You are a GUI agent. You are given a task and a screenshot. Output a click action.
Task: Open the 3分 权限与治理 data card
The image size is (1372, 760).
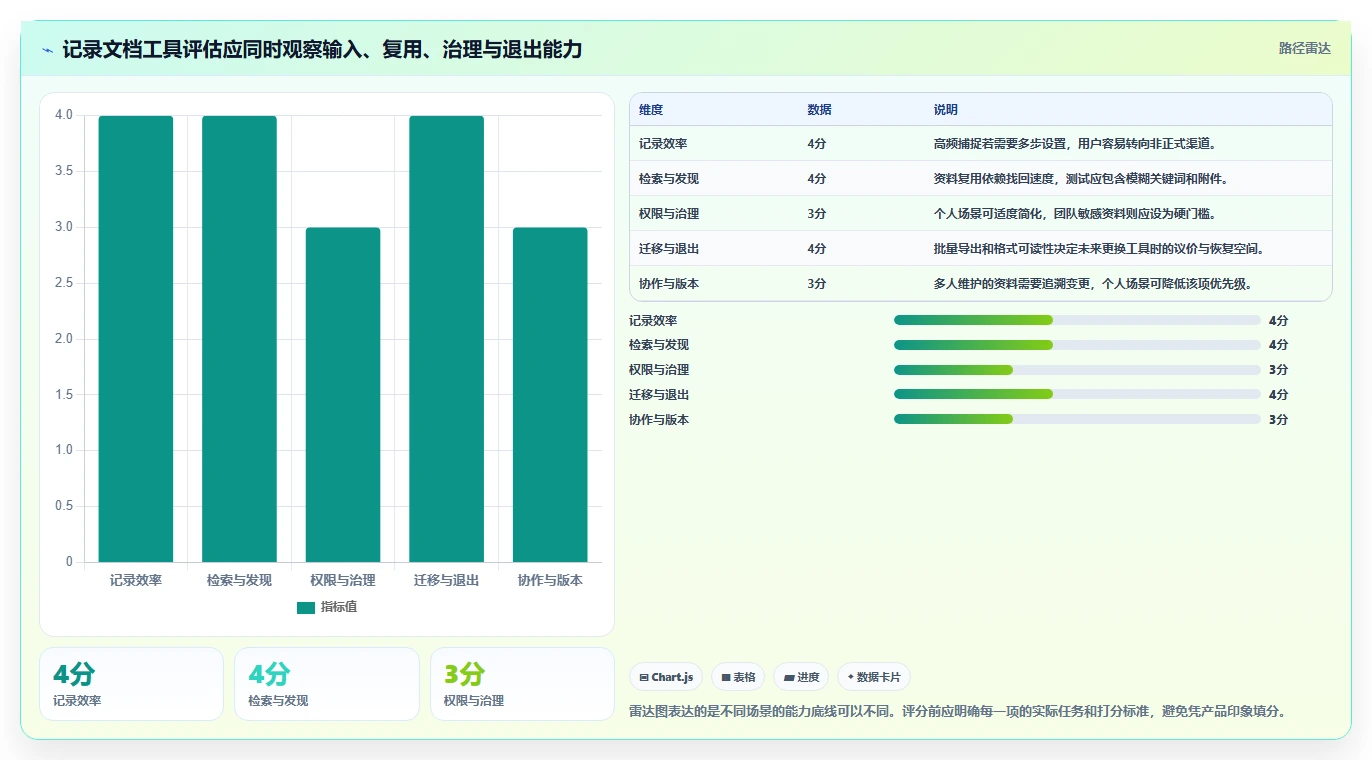click(x=522, y=684)
